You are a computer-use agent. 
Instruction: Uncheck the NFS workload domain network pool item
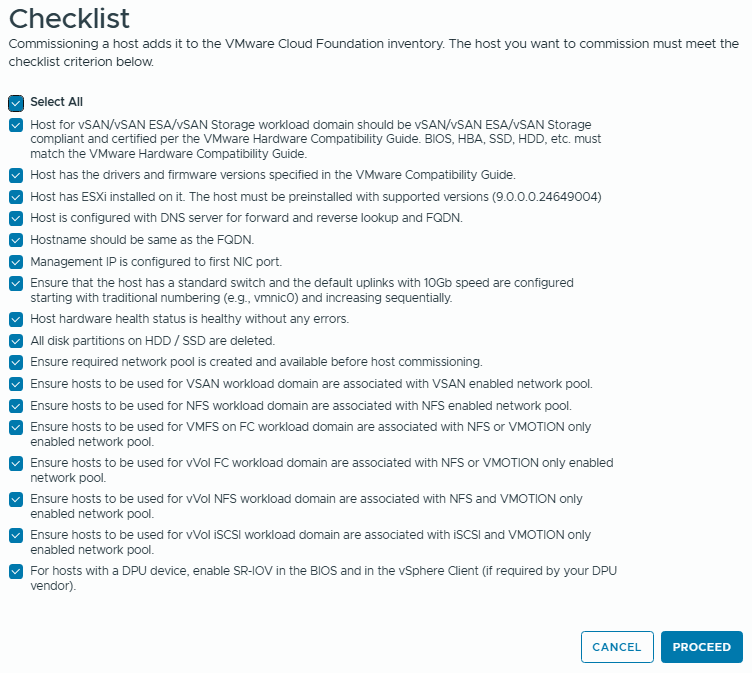pyautogui.click(x=15, y=406)
